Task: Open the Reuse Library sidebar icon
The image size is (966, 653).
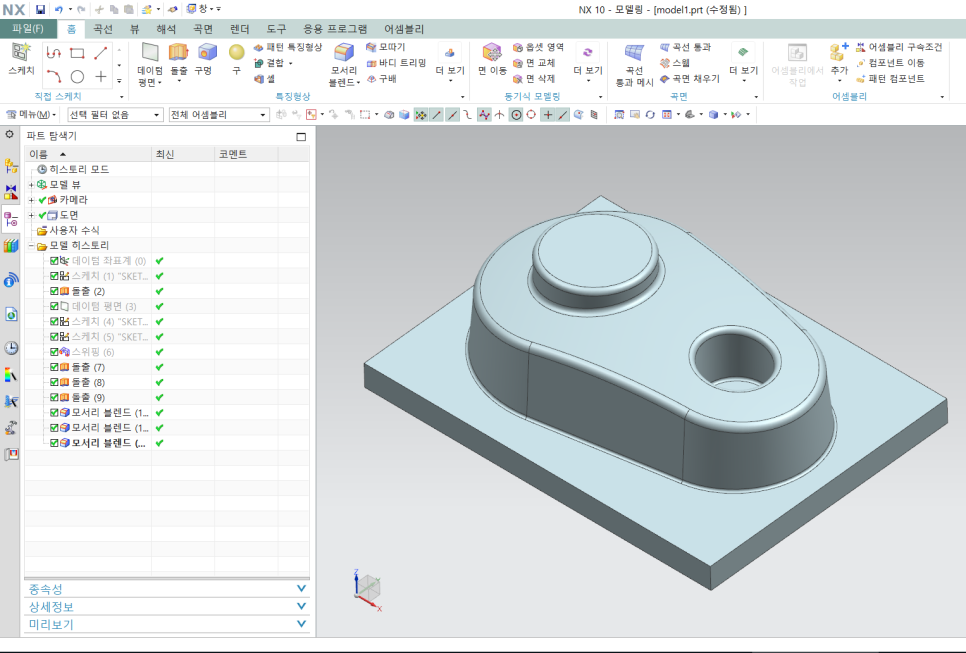Action: [11, 246]
